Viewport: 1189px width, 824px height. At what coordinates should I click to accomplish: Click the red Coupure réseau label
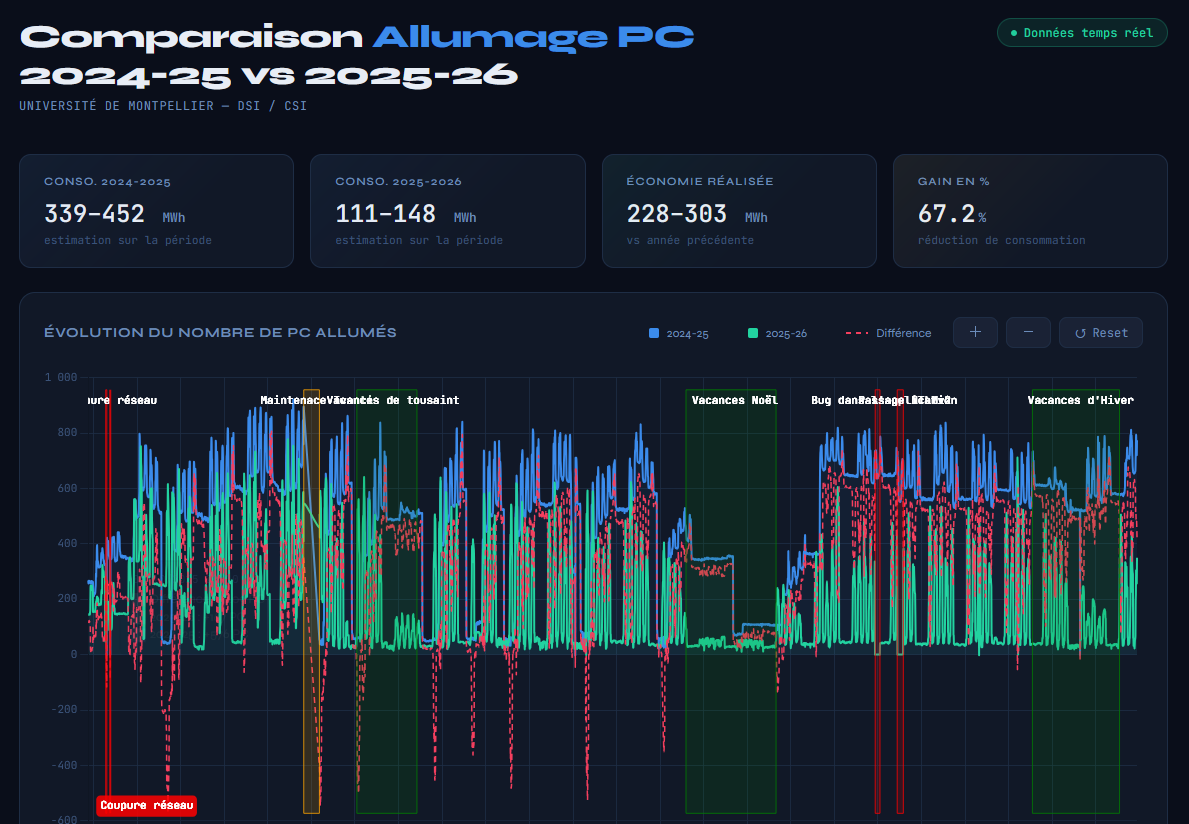click(x=147, y=805)
